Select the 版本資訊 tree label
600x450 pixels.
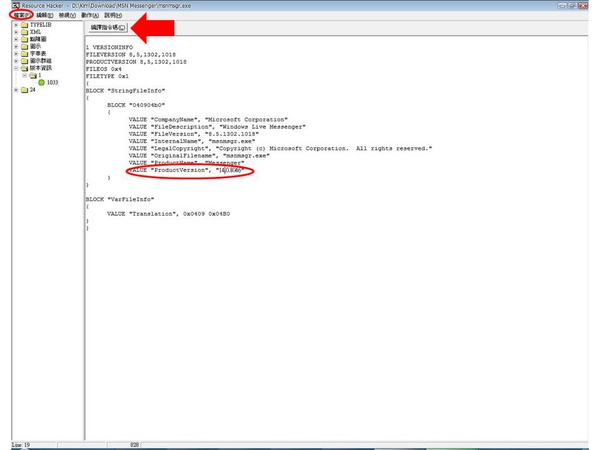[x=41, y=68]
